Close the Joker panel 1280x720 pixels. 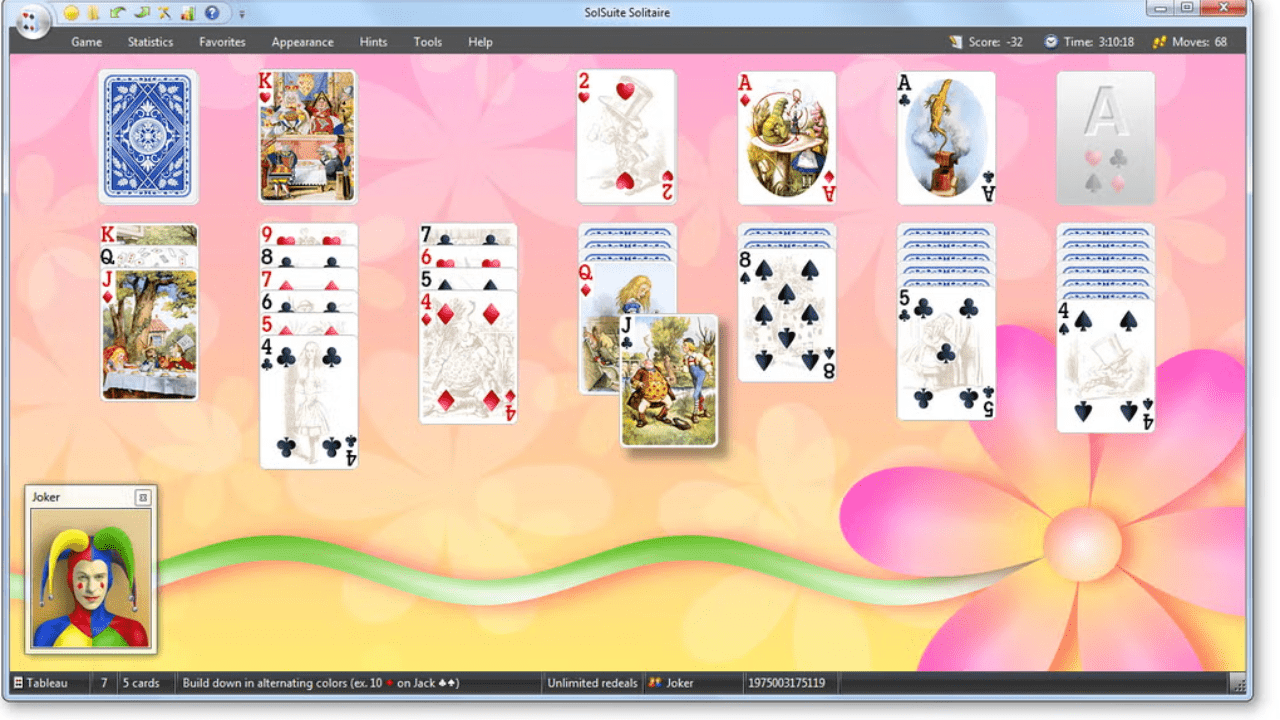(x=142, y=497)
